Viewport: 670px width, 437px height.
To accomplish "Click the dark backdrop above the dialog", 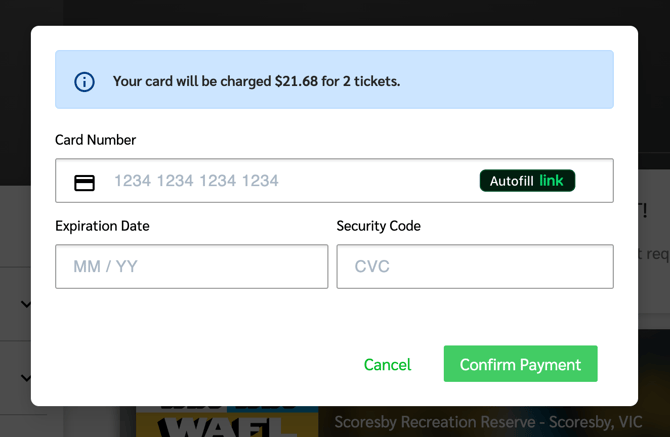I will (335, 12).
